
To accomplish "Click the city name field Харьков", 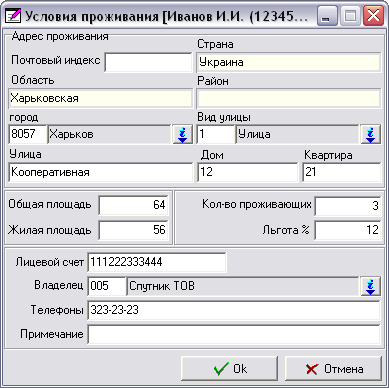I will (110, 134).
